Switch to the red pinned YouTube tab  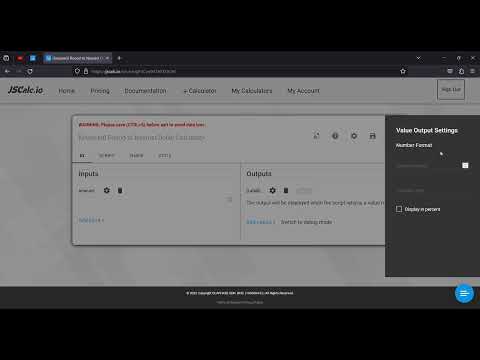[x=20, y=58]
